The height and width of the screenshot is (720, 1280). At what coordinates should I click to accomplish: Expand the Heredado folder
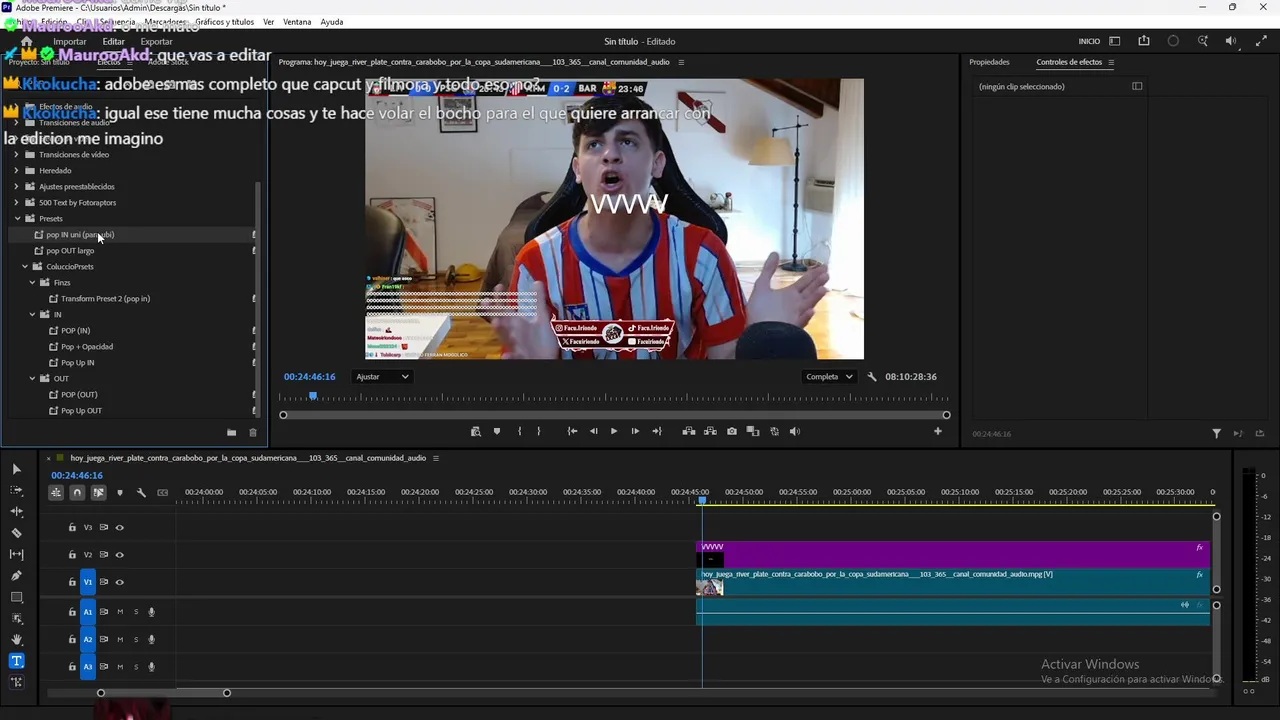[17, 171]
